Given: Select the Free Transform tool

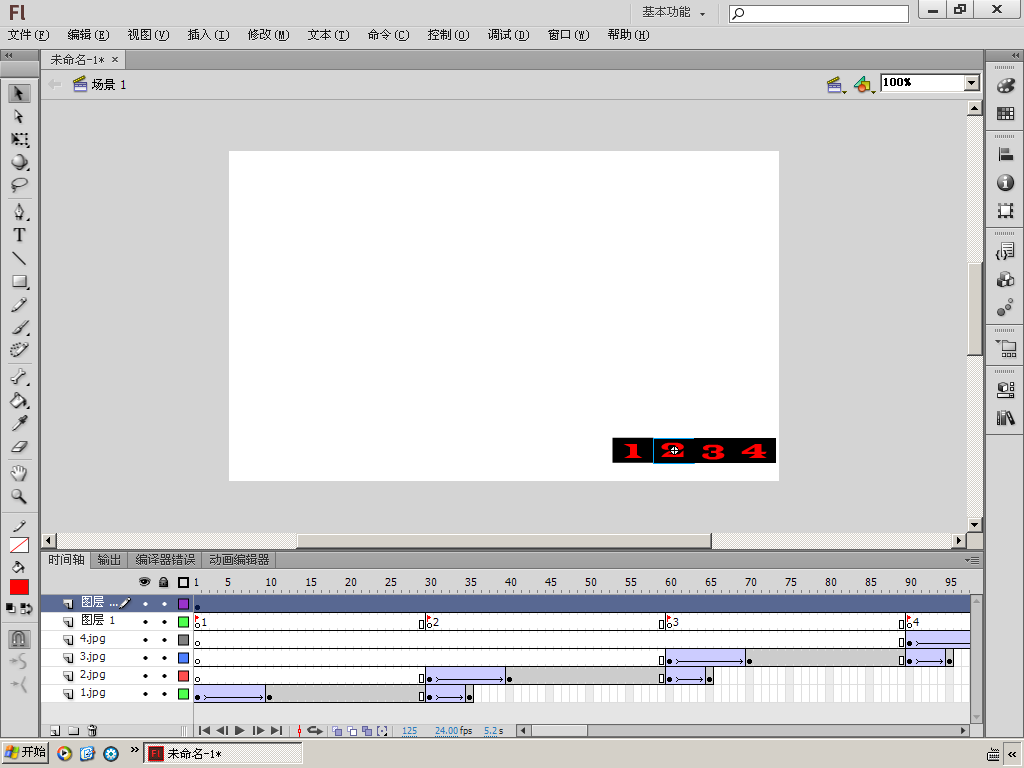Looking at the screenshot, I should (x=19, y=140).
